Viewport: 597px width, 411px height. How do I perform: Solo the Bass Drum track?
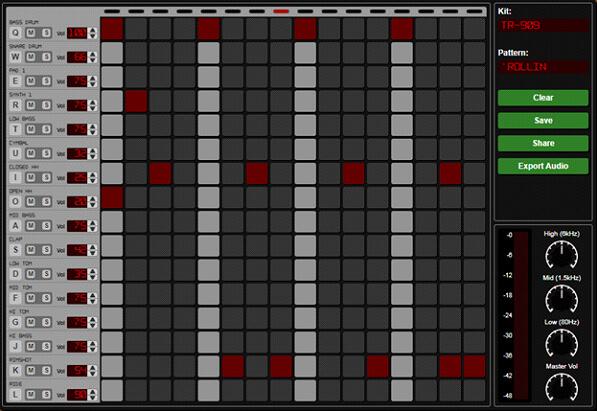tap(46, 33)
